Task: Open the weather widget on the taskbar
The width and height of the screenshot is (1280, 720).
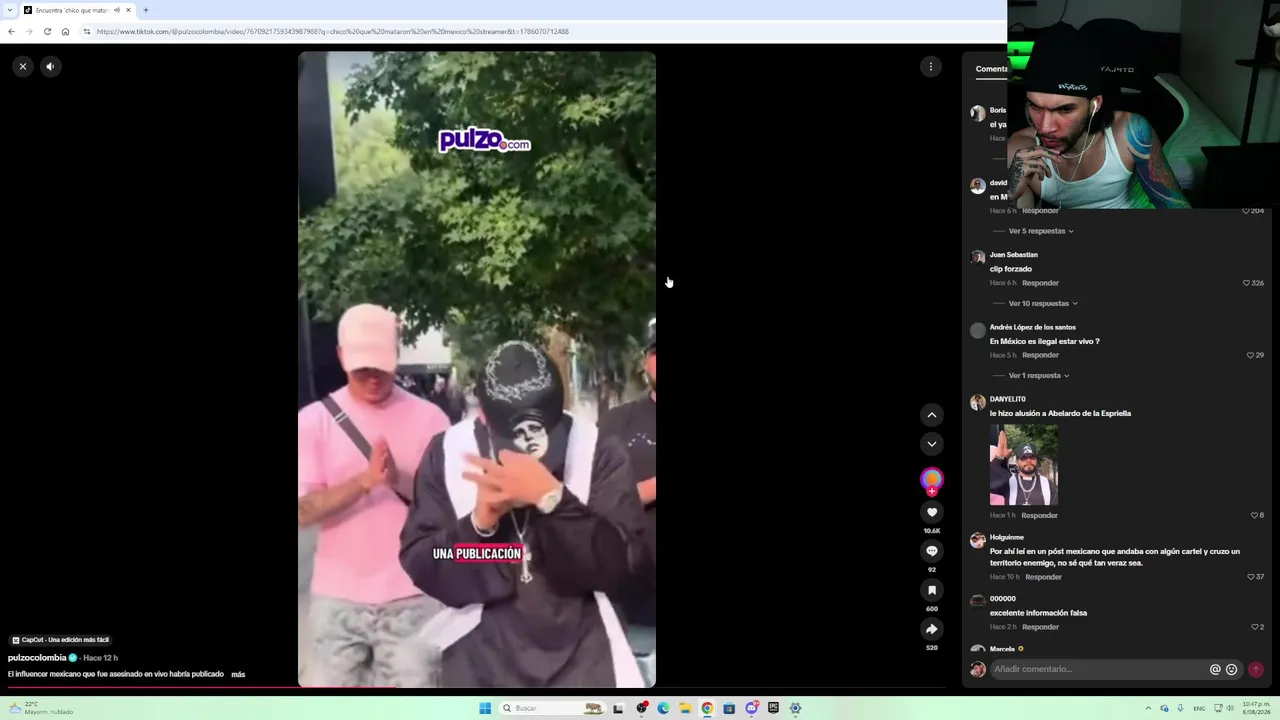Action: [x=42, y=708]
